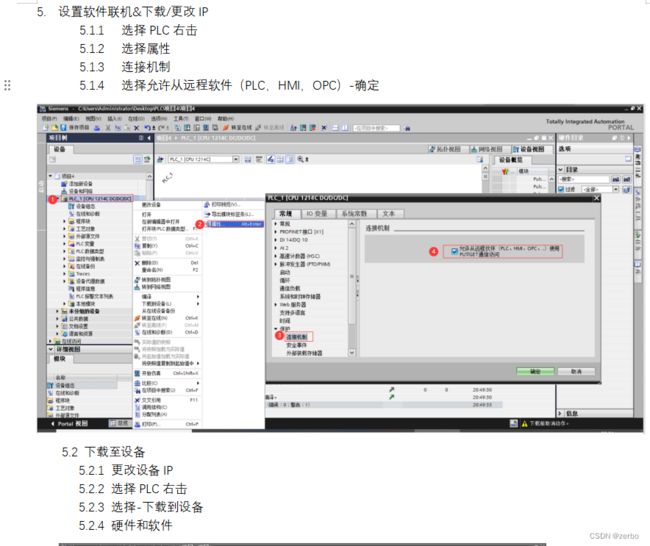Click the 取消 button in the dialog
The width and height of the screenshot is (650, 546).
pyautogui.click(x=576, y=371)
